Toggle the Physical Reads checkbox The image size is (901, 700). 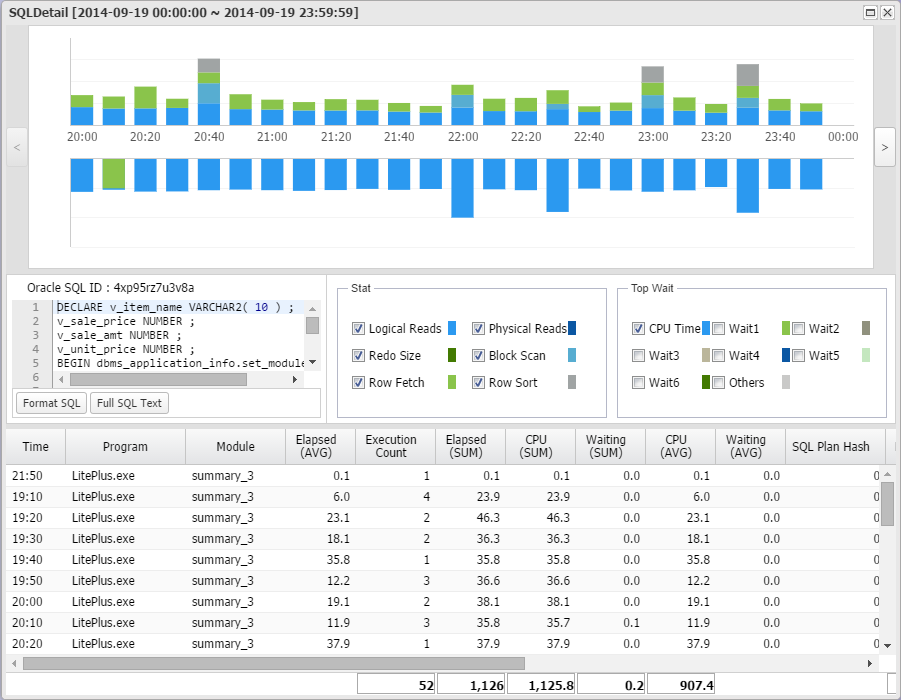point(478,328)
